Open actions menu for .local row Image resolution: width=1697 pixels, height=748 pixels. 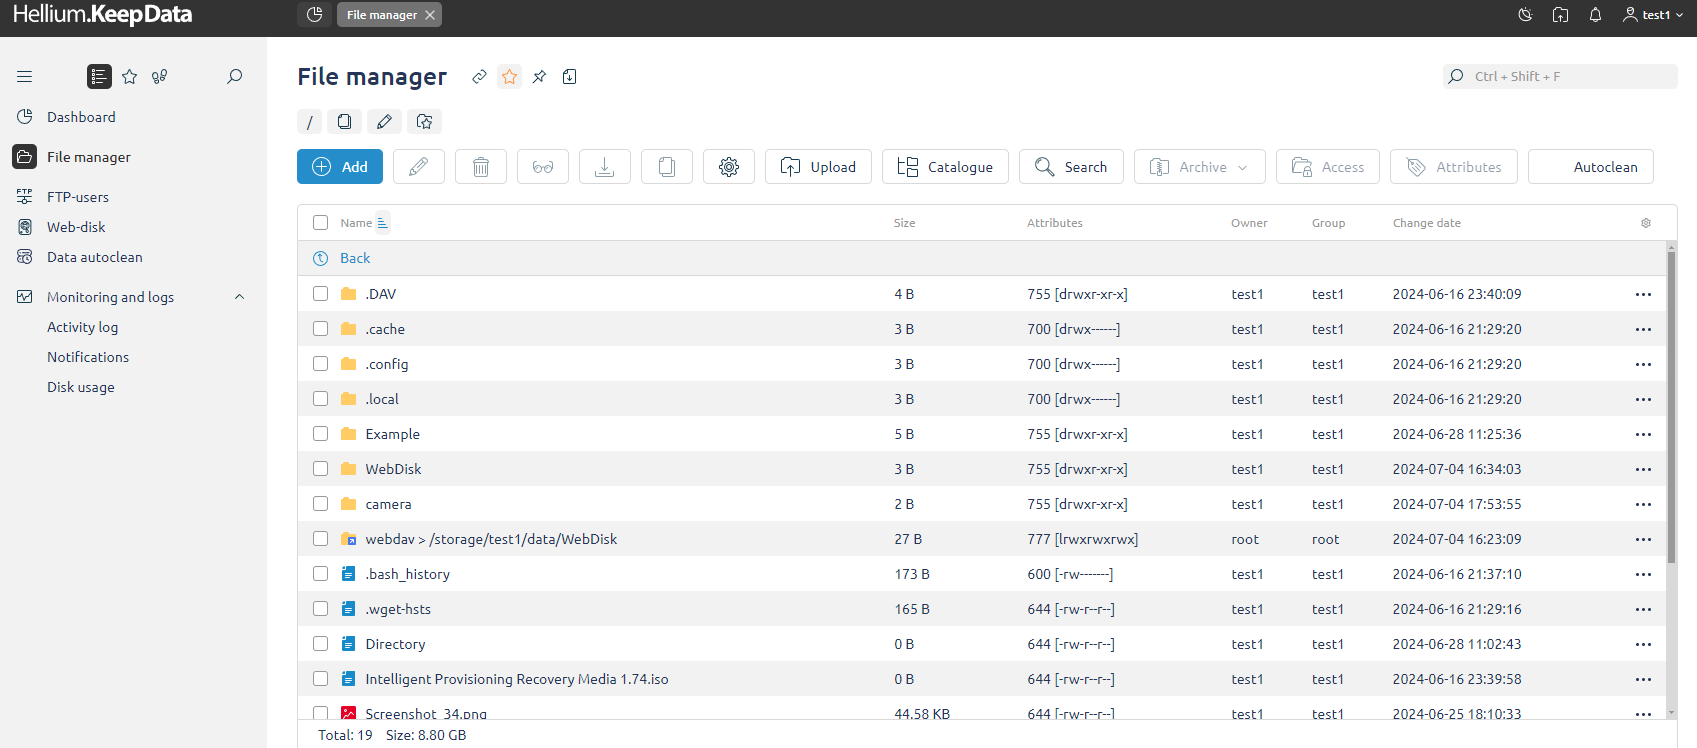(x=1643, y=399)
